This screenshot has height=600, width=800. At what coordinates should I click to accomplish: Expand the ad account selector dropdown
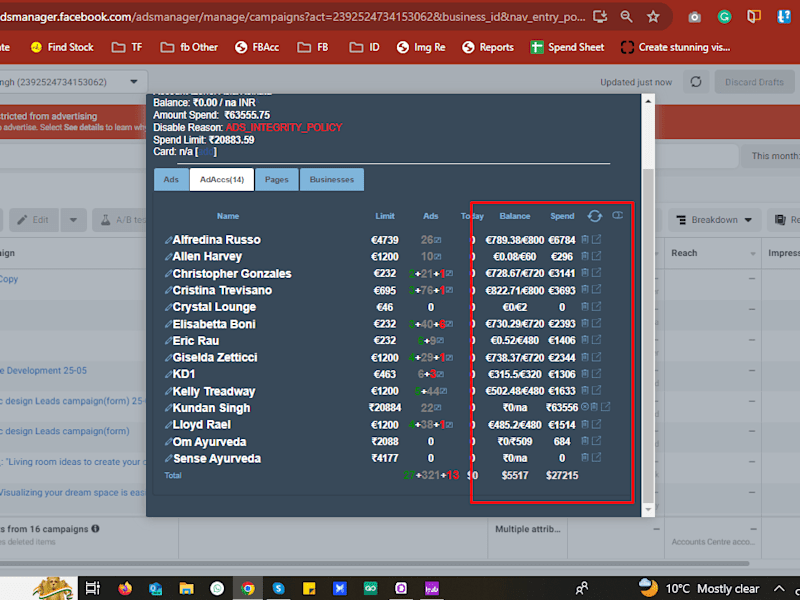tap(134, 82)
